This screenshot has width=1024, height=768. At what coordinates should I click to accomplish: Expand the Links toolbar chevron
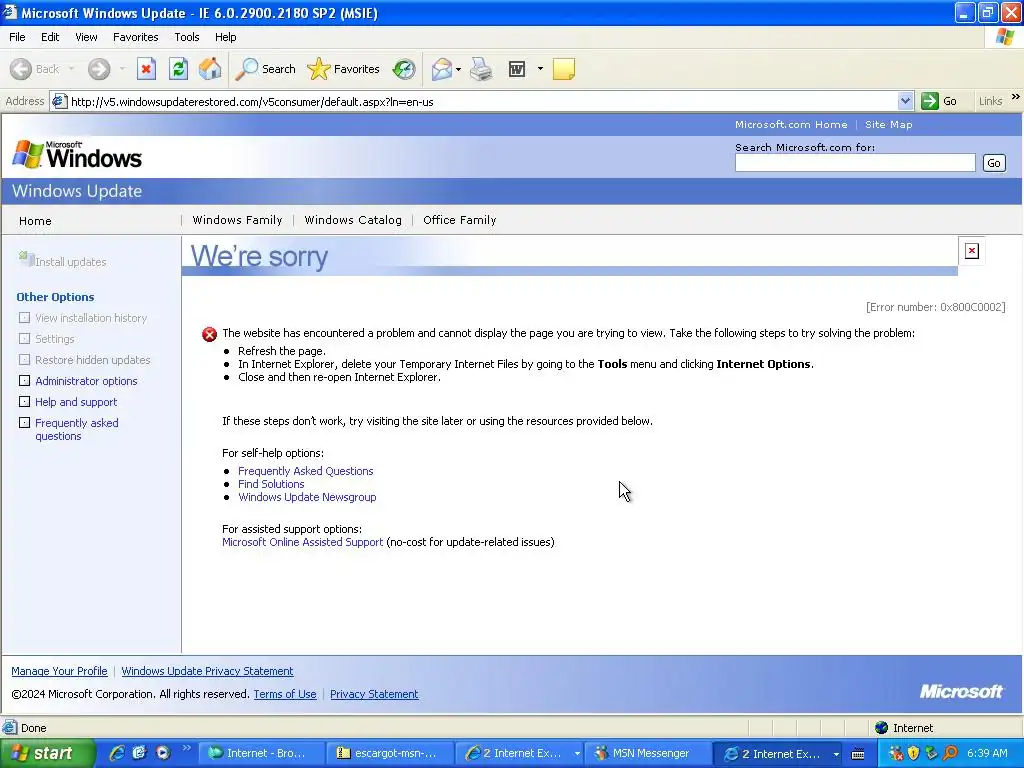1016,97
